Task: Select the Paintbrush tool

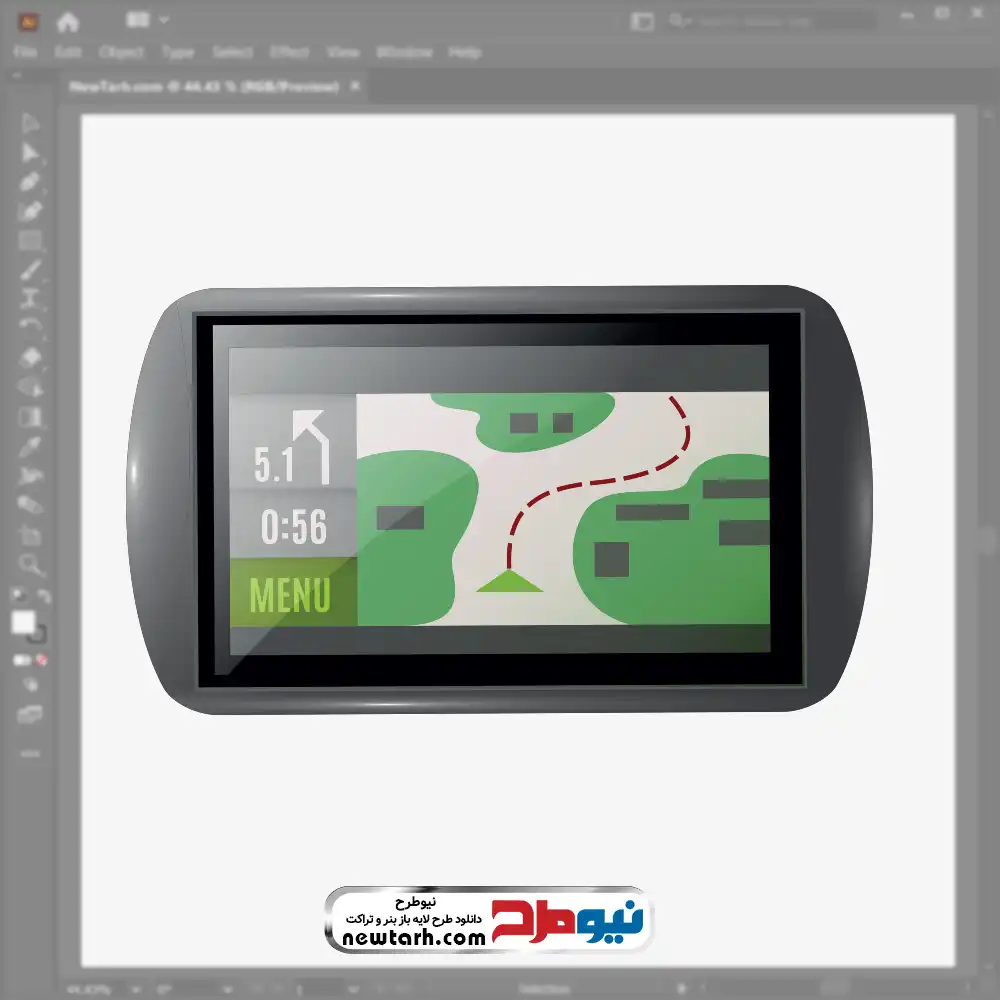Action: pos(30,270)
